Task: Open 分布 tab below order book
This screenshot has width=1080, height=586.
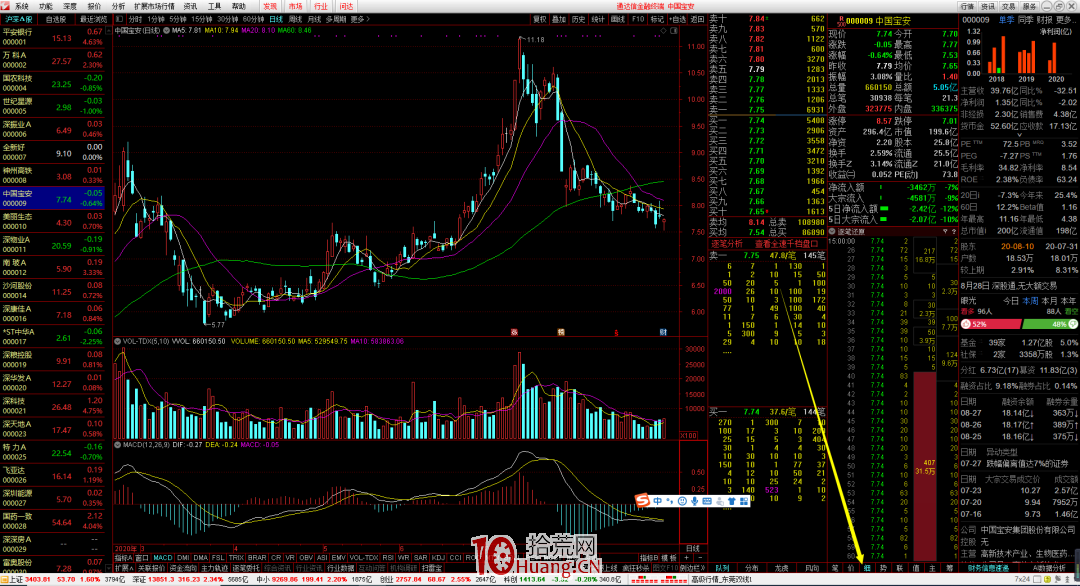Action: (751, 568)
